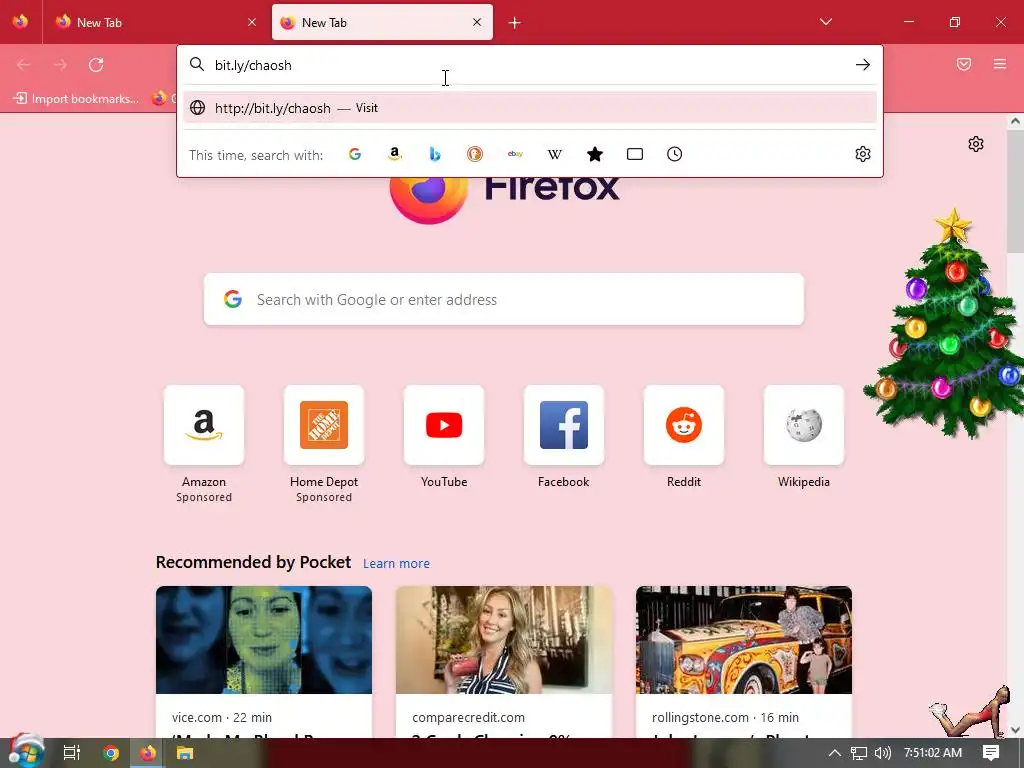Screen dimensions: 1024x768
Task: Open the vice.com Pocket story image
Action: click(x=264, y=640)
